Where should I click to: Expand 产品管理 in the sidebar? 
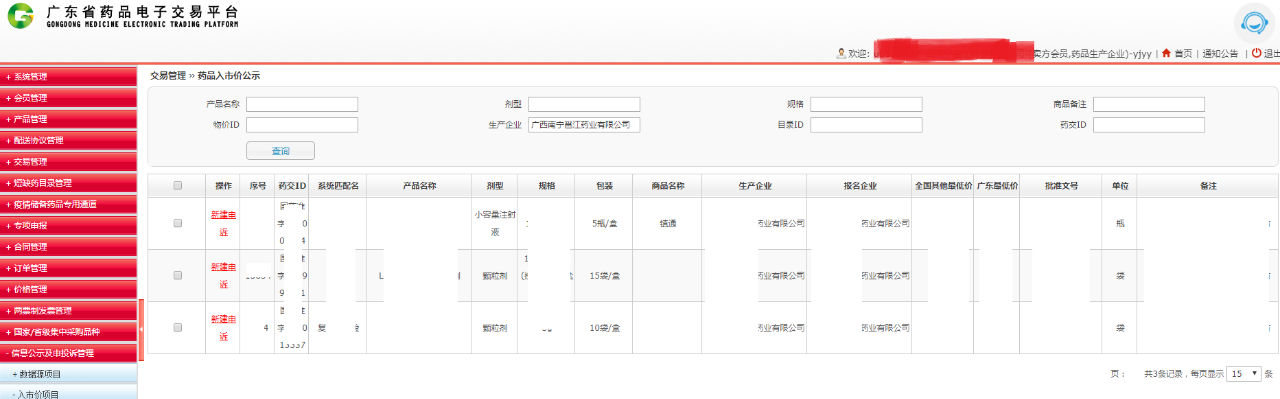[68, 120]
